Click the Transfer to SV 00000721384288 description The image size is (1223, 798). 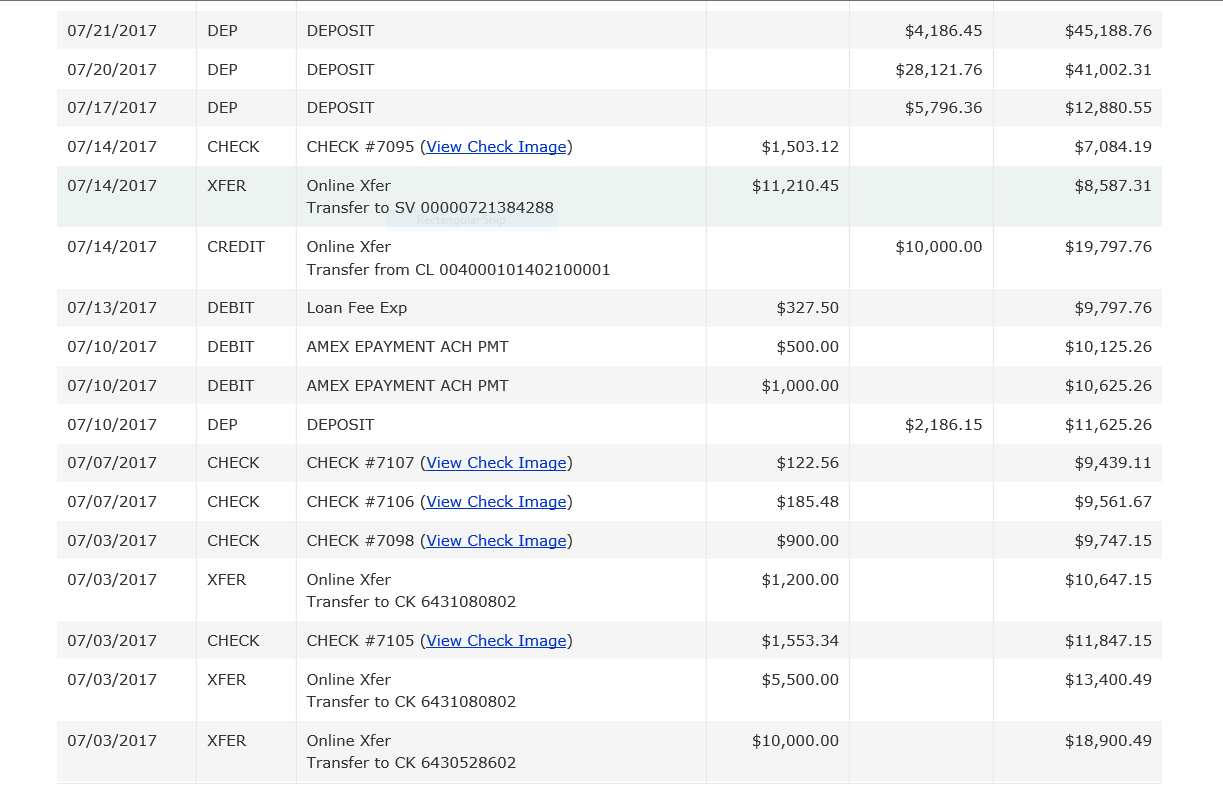[x=430, y=208]
